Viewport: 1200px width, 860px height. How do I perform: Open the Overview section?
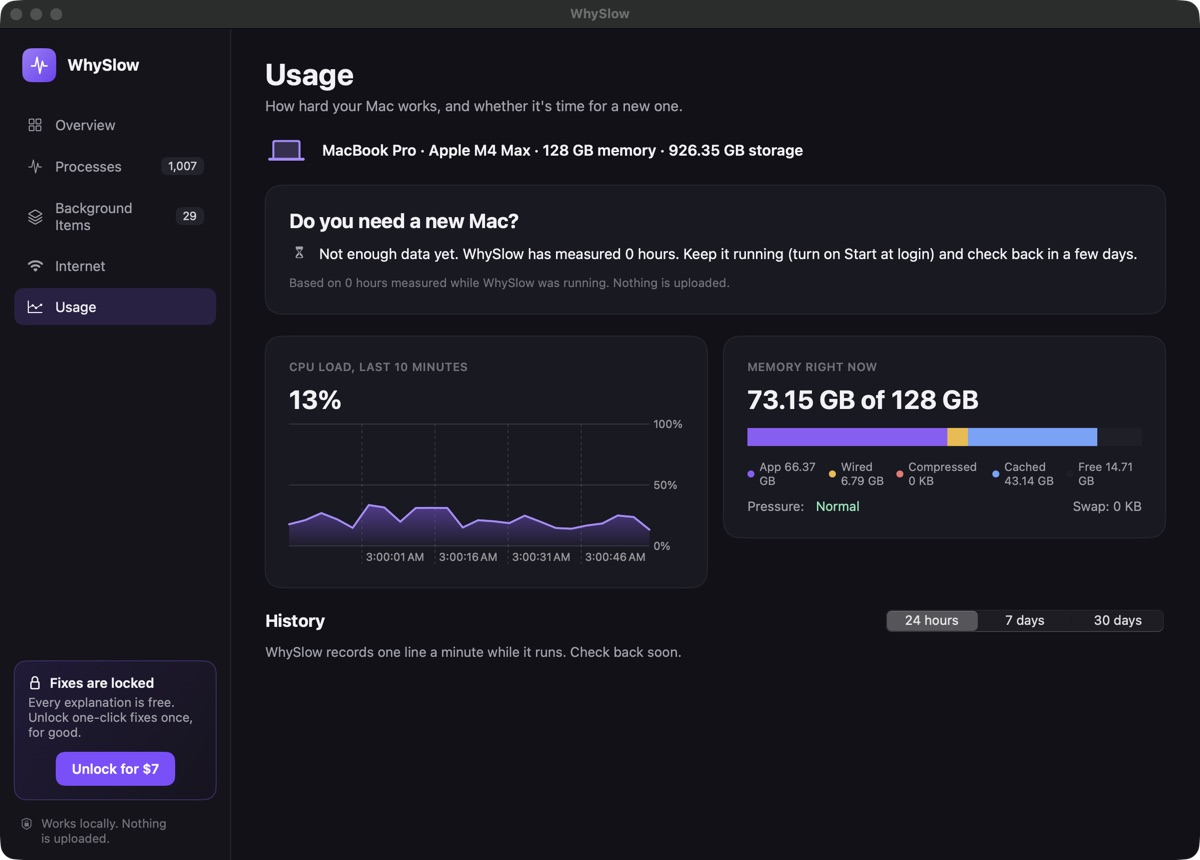coord(115,125)
